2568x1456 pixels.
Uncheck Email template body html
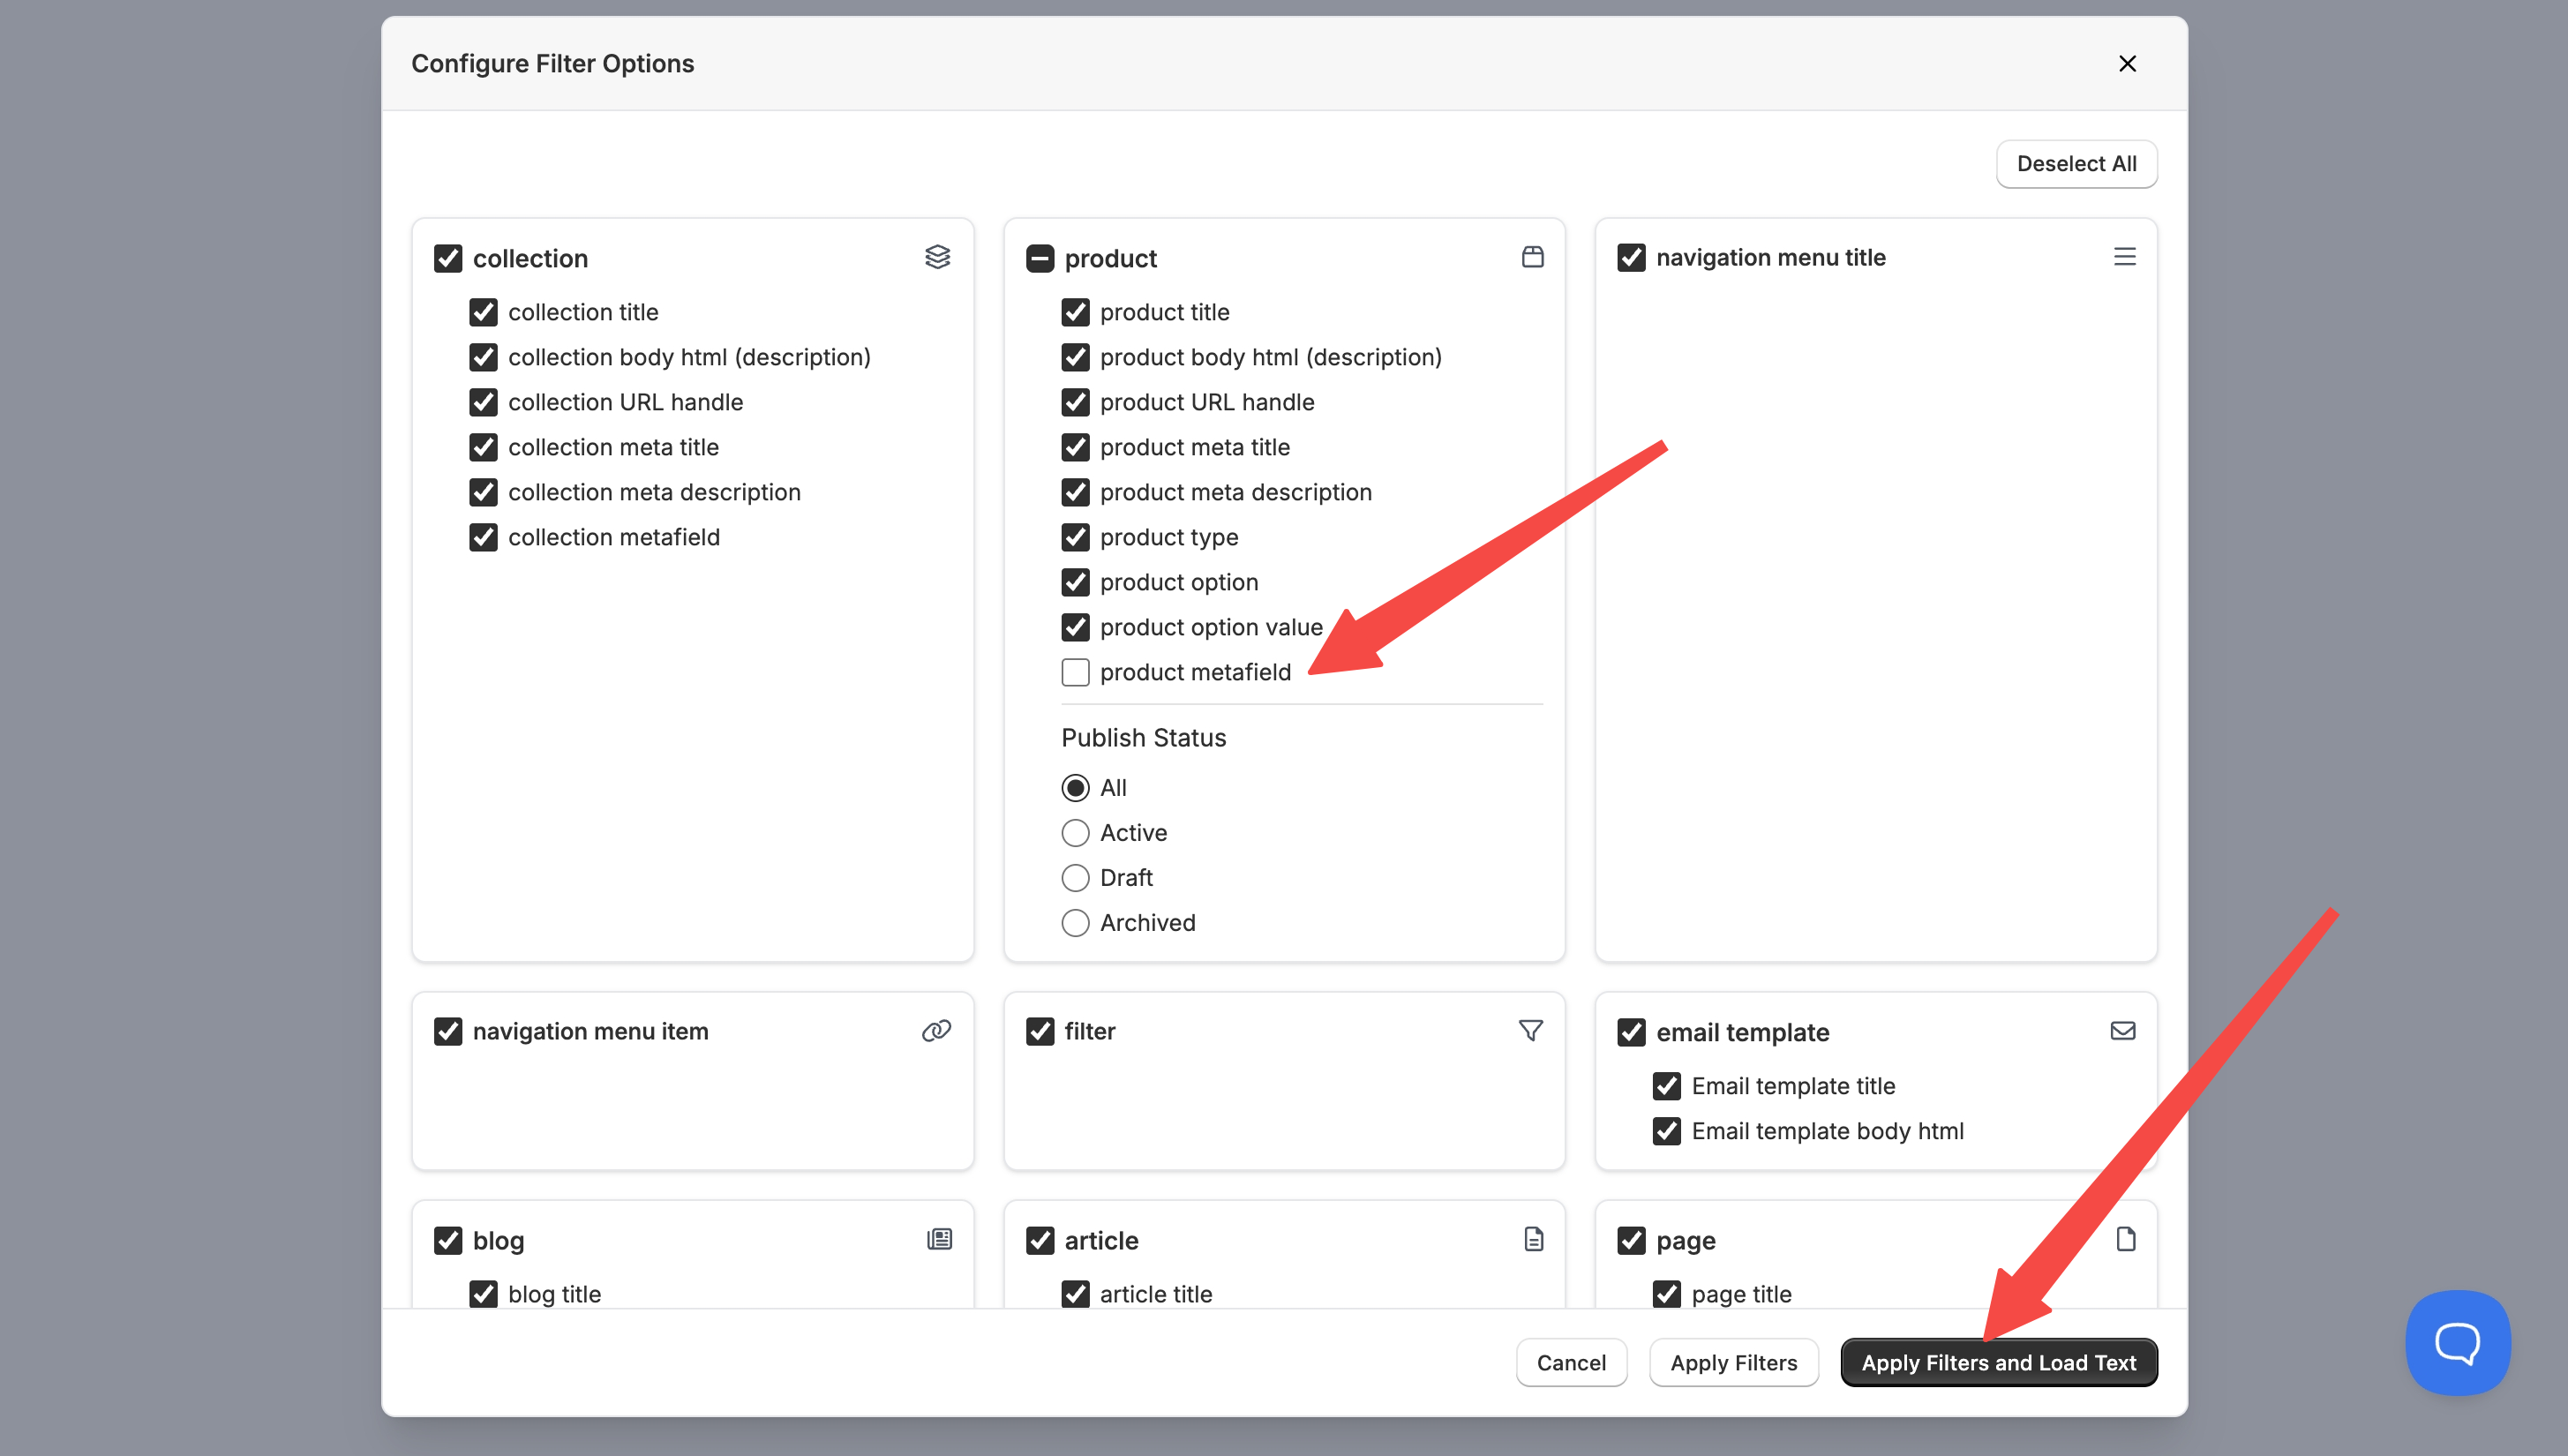(1666, 1131)
